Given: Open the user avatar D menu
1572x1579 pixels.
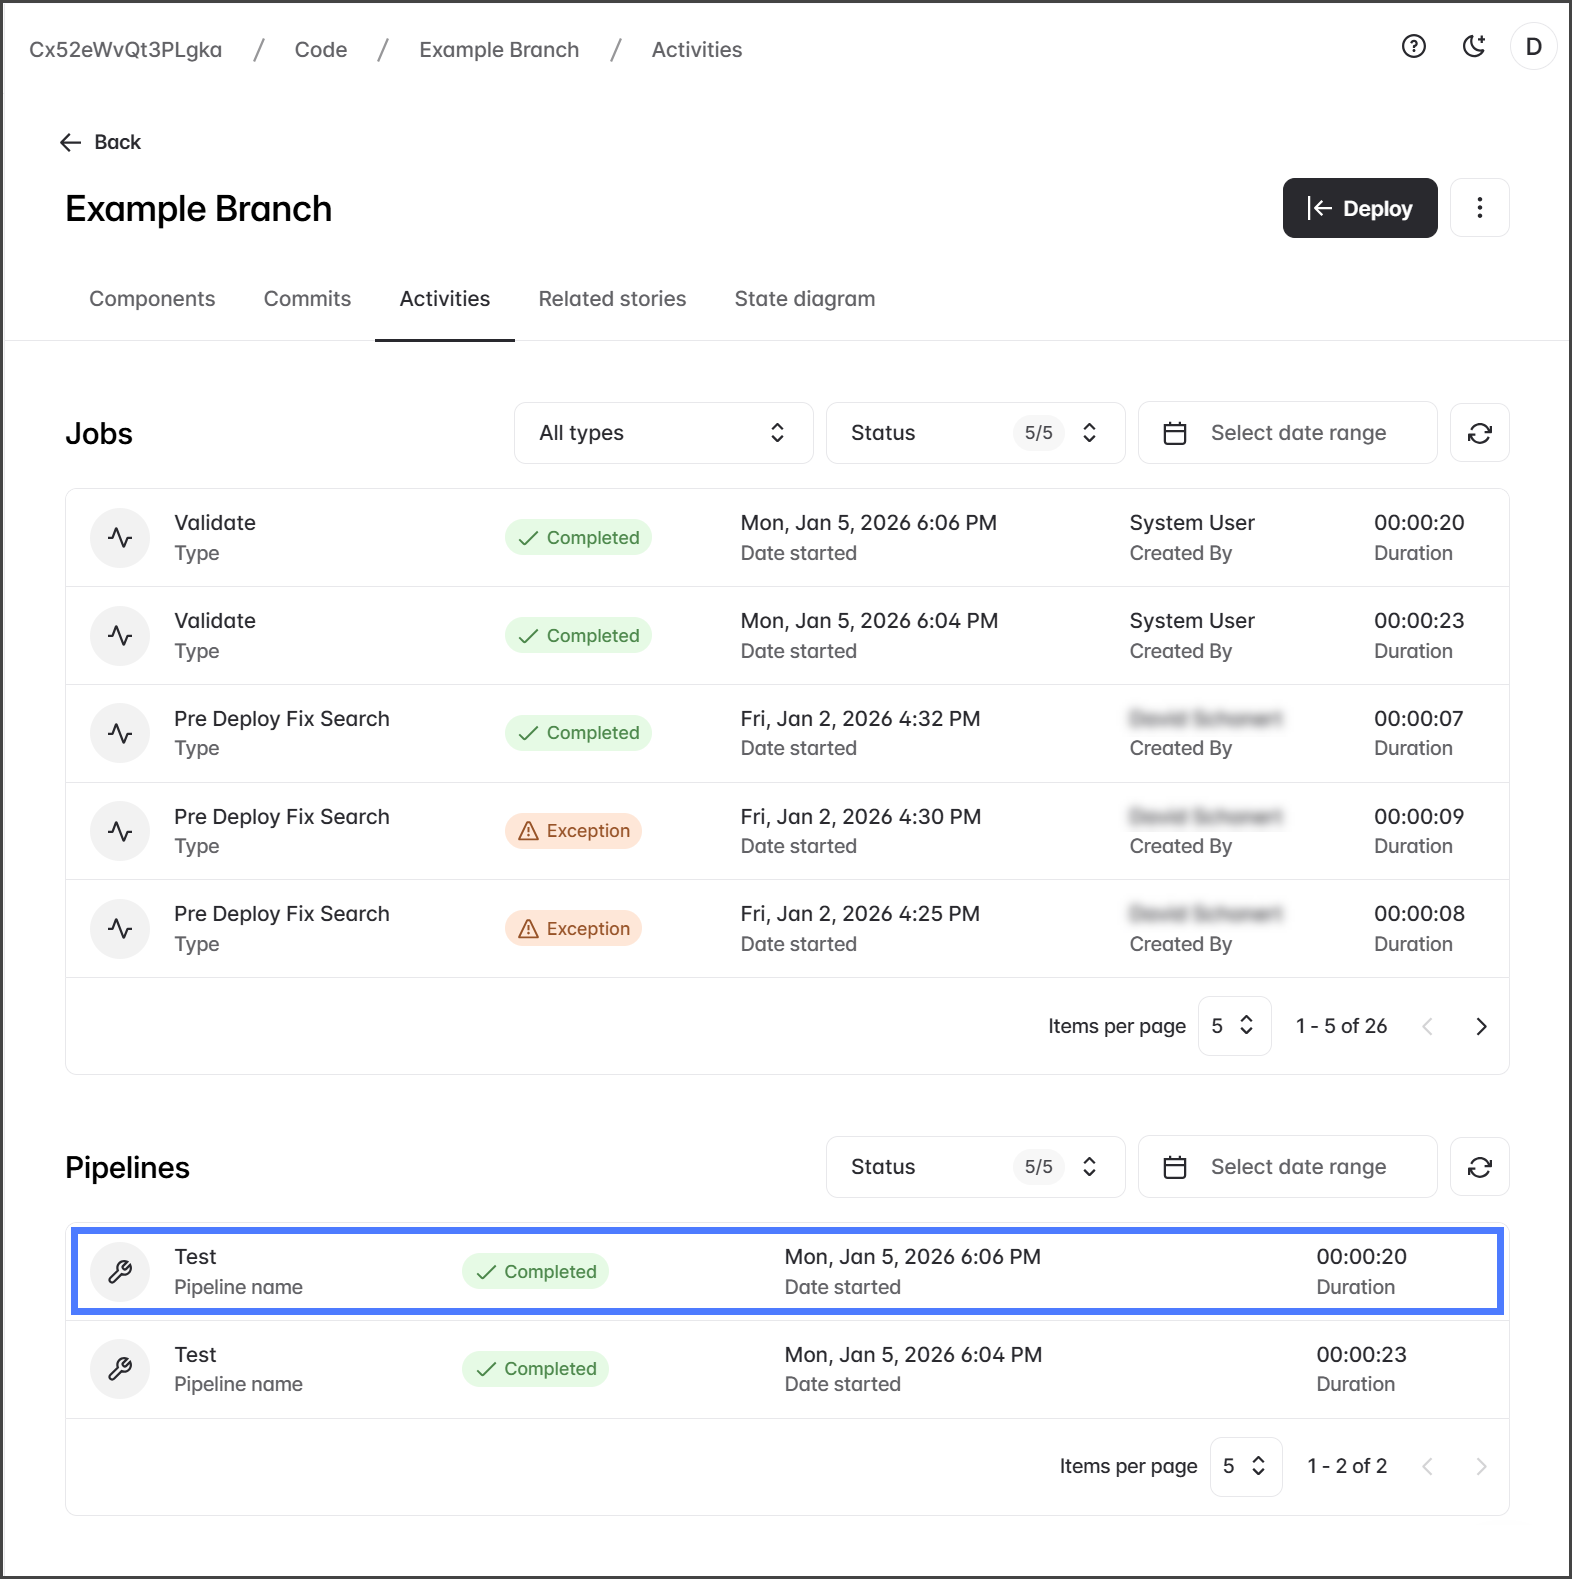Looking at the screenshot, I should pos(1533,47).
